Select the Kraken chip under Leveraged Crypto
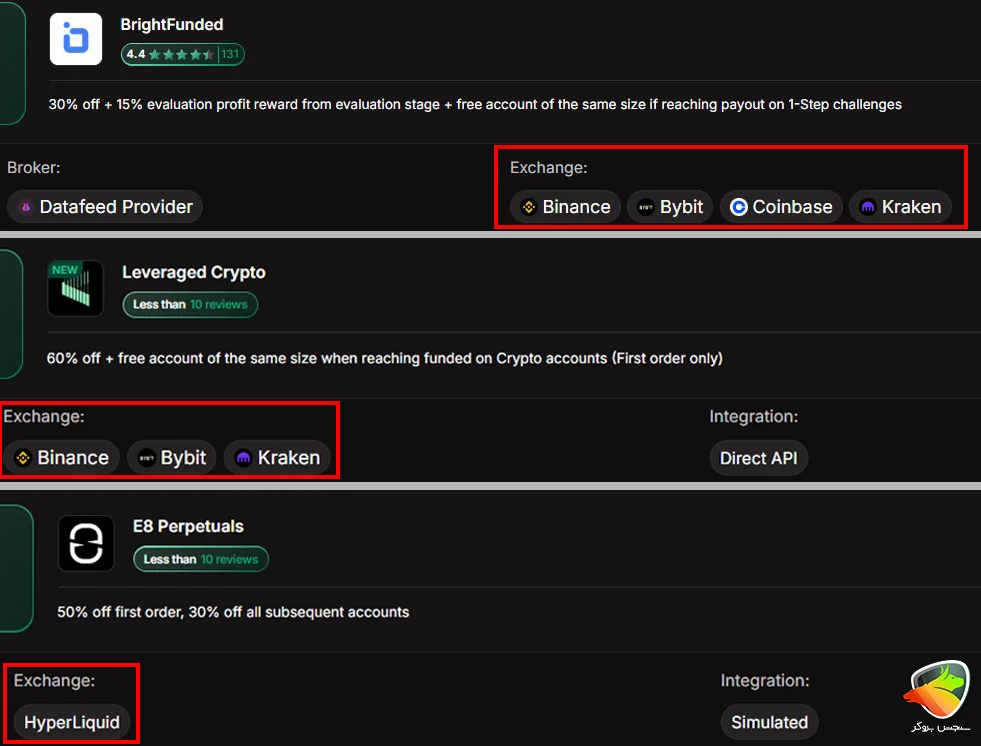 tap(277, 457)
